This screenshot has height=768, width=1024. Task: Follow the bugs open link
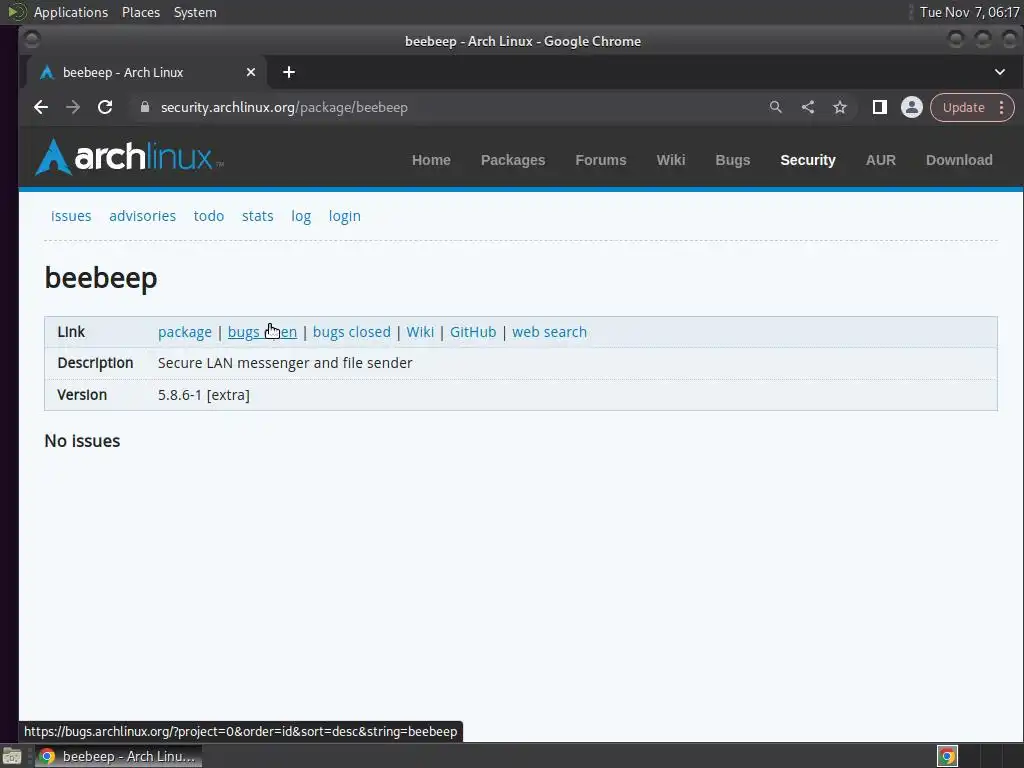point(262,332)
